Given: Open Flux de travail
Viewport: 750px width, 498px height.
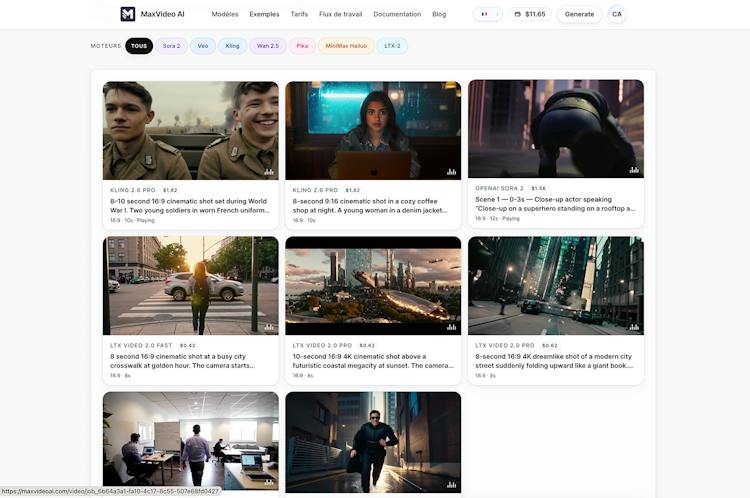Looking at the screenshot, I should click(x=341, y=14).
